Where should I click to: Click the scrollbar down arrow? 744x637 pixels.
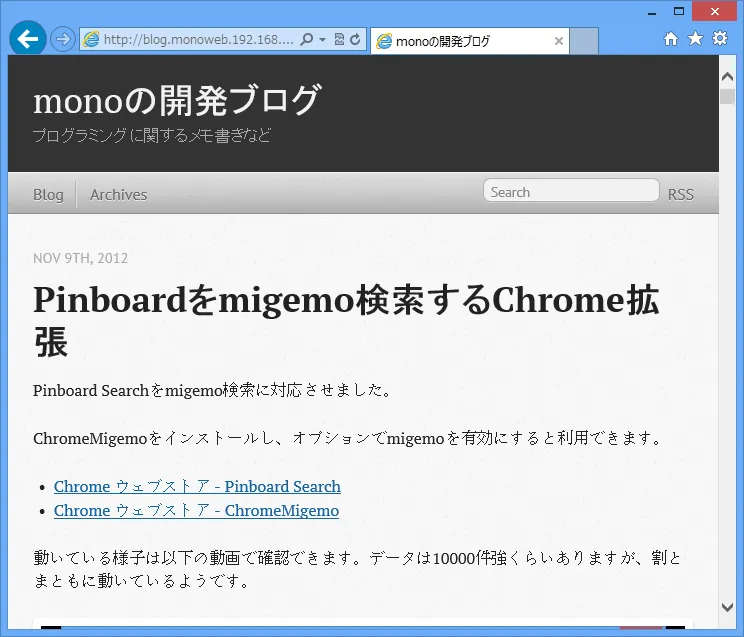[727, 607]
